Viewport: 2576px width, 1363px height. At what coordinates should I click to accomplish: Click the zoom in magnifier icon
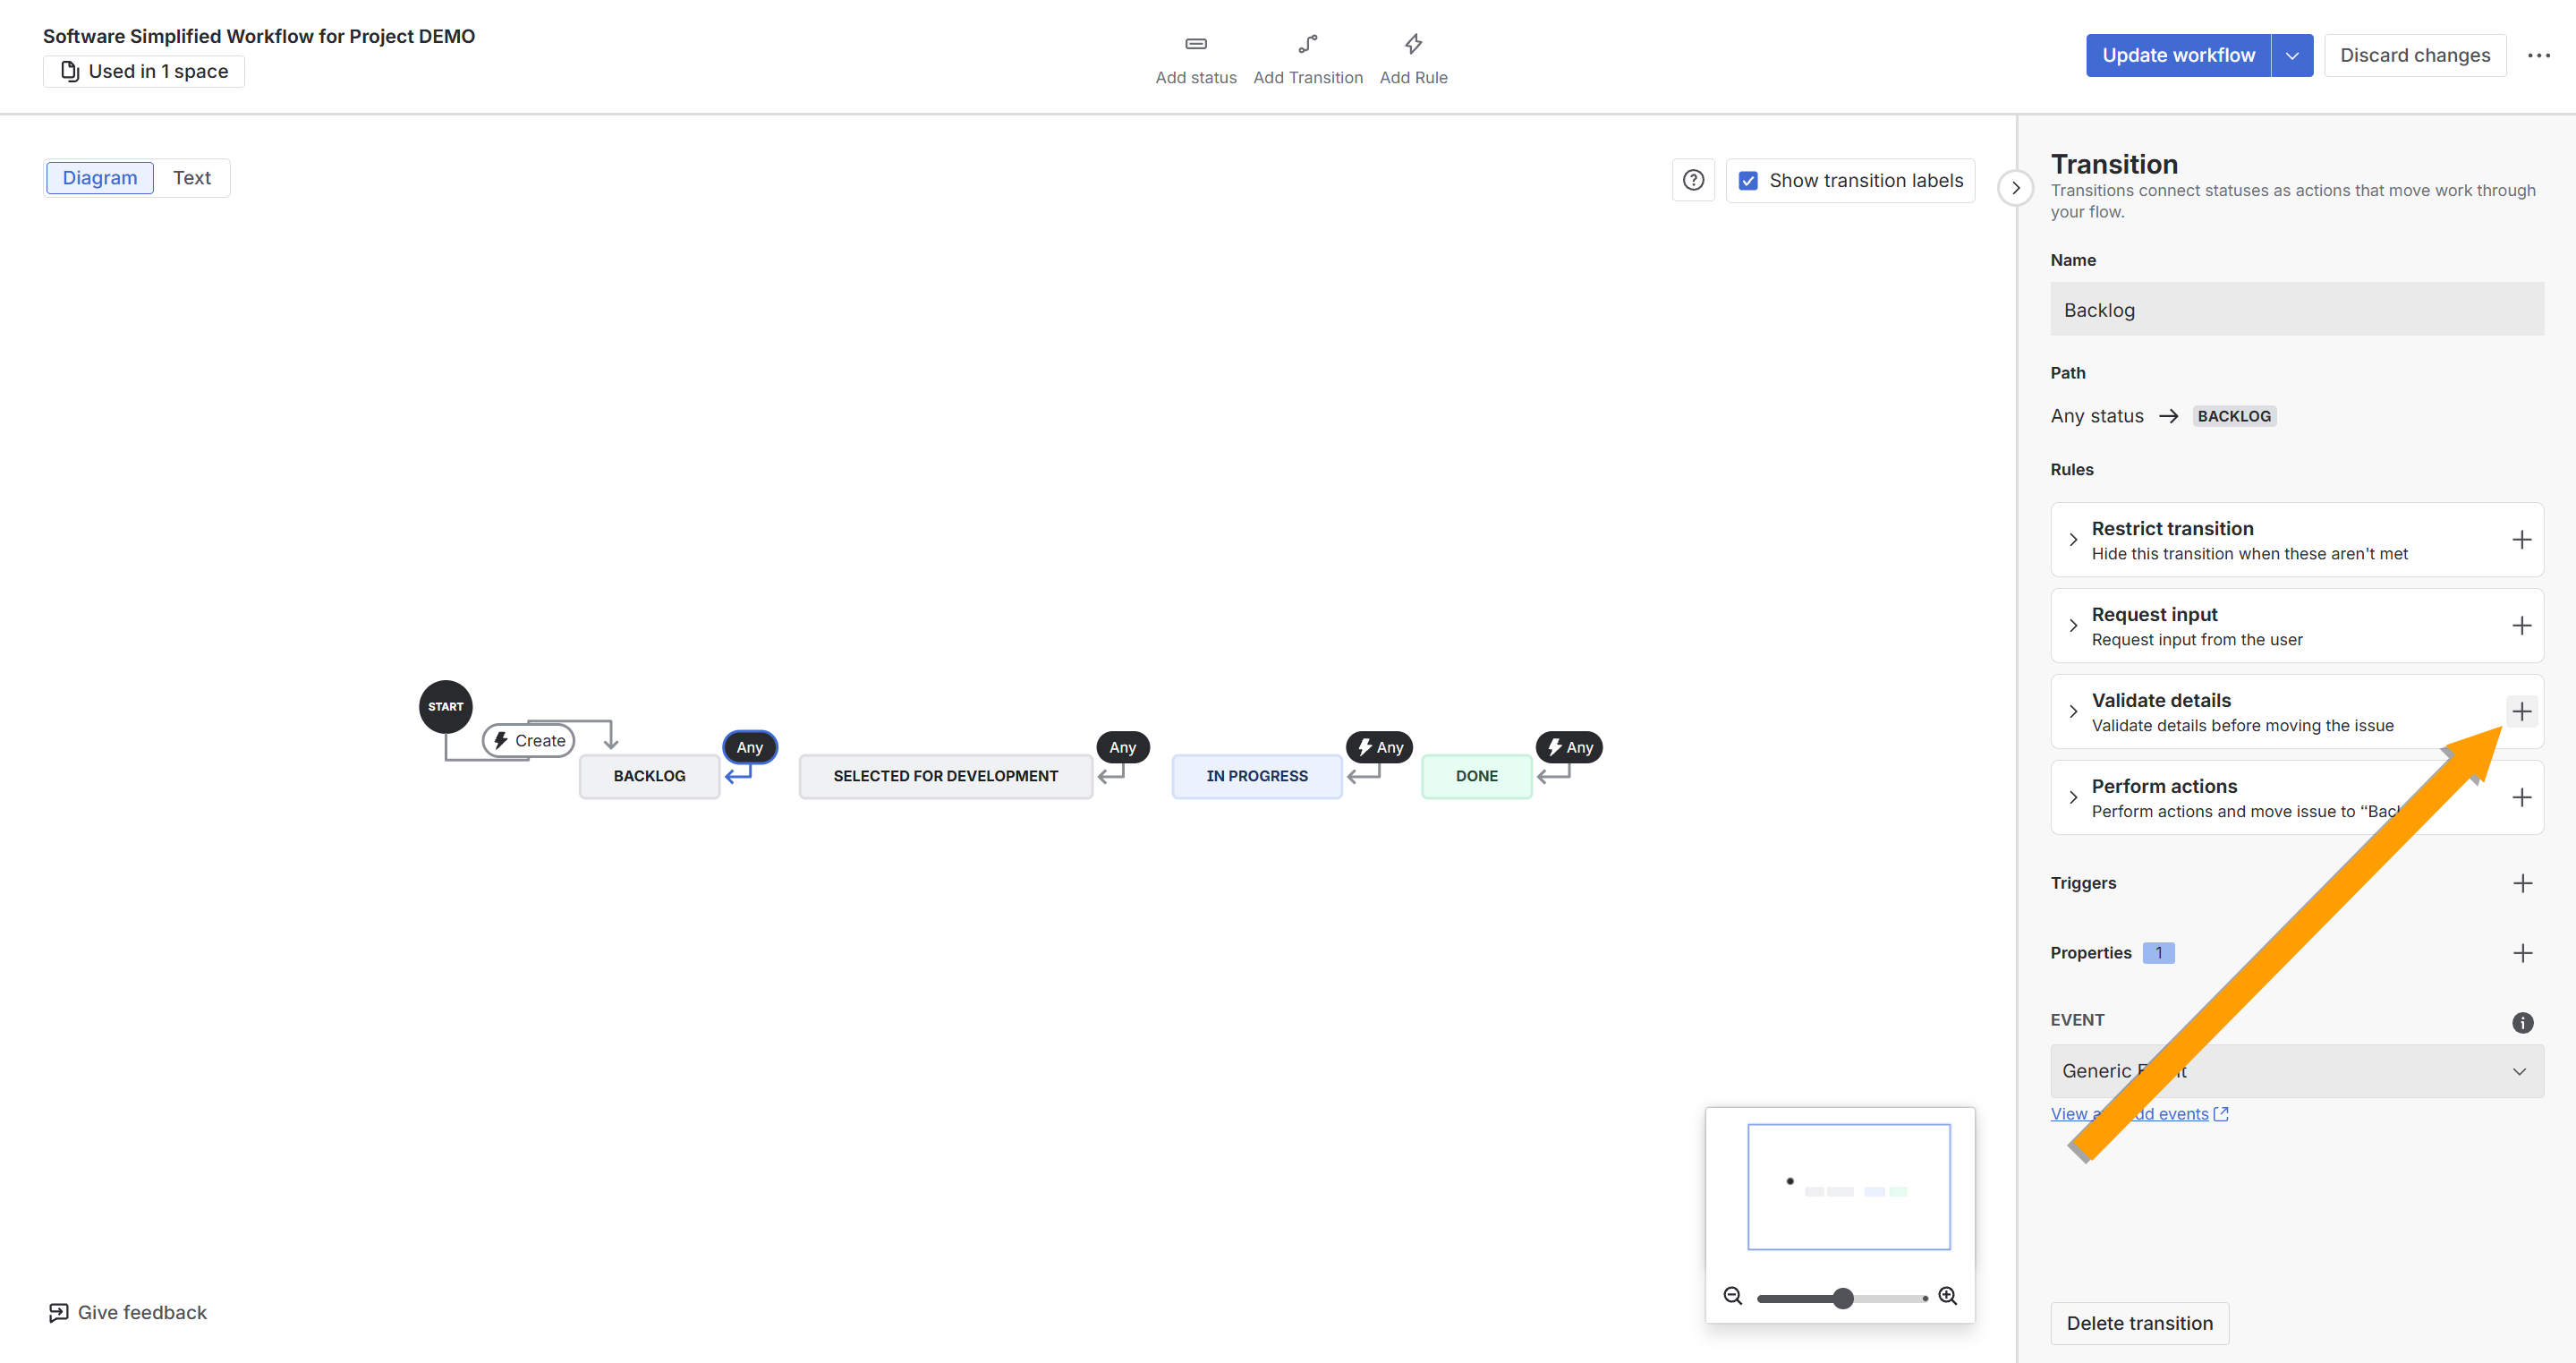(1947, 1296)
